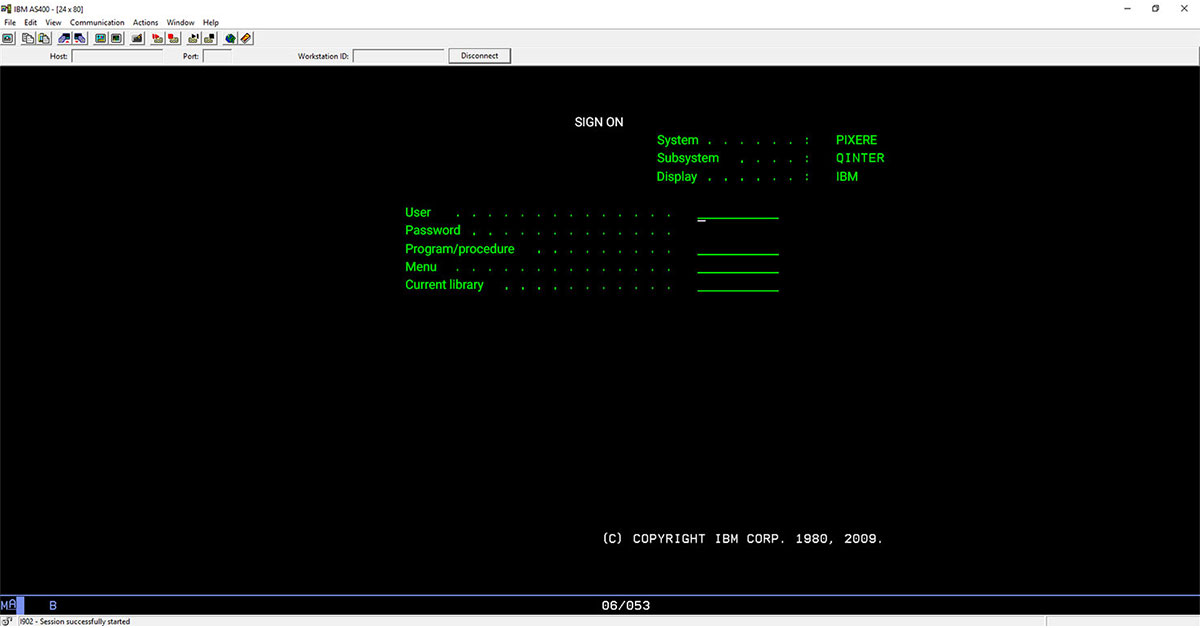
Task: Click the Record macro toolbar icon
Action: pyautogui.click(x=158, y=38)
